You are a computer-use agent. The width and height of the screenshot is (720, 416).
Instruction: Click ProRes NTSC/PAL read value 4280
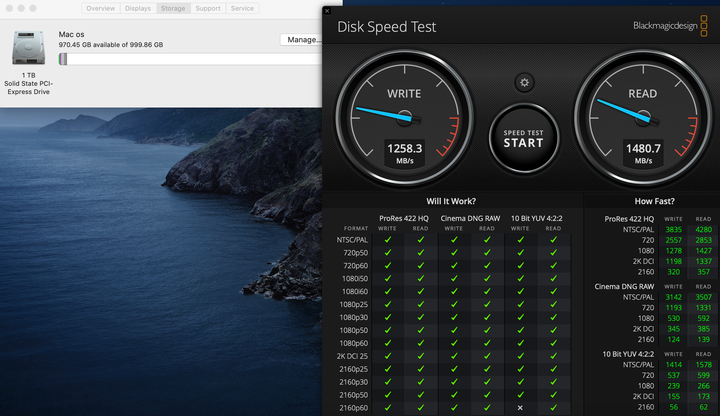(x=703, y=230)
